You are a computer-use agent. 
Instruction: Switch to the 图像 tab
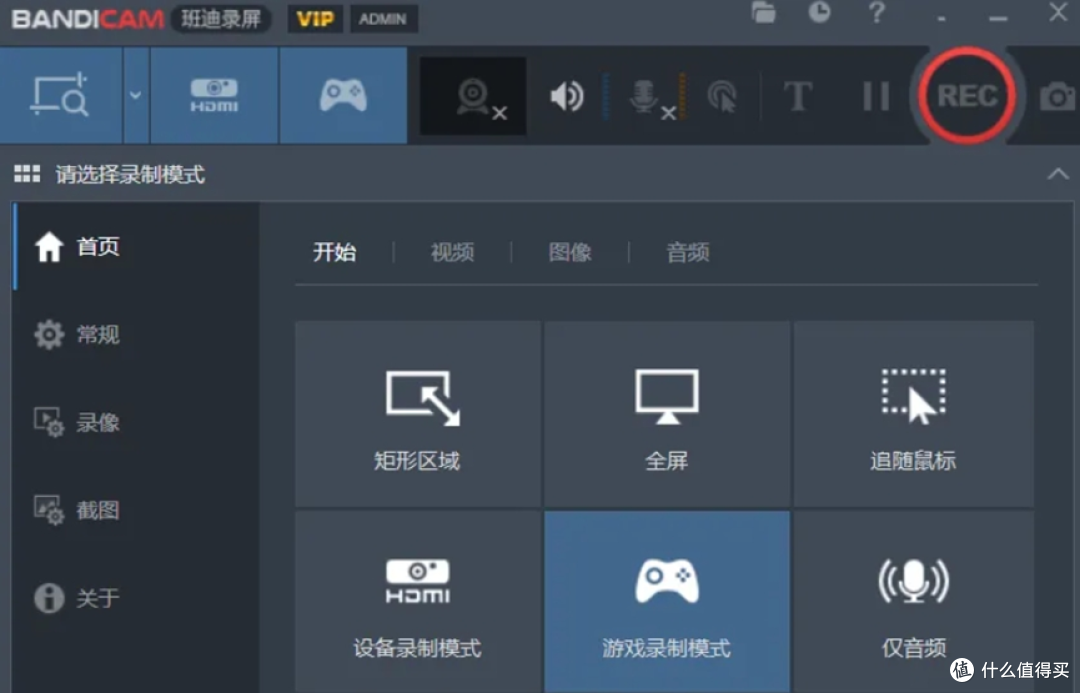click(570, 252)
